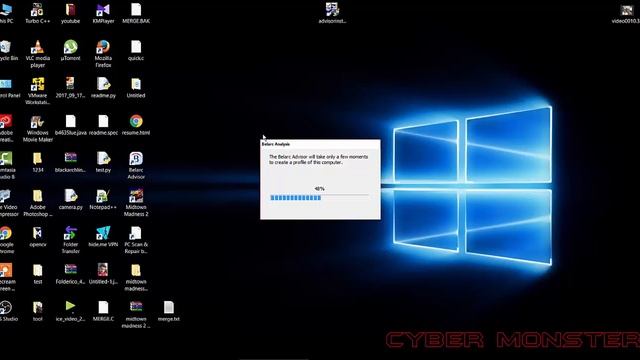Select the test.py file
Screen dimensions: 640x360
(x=103, y=159)
